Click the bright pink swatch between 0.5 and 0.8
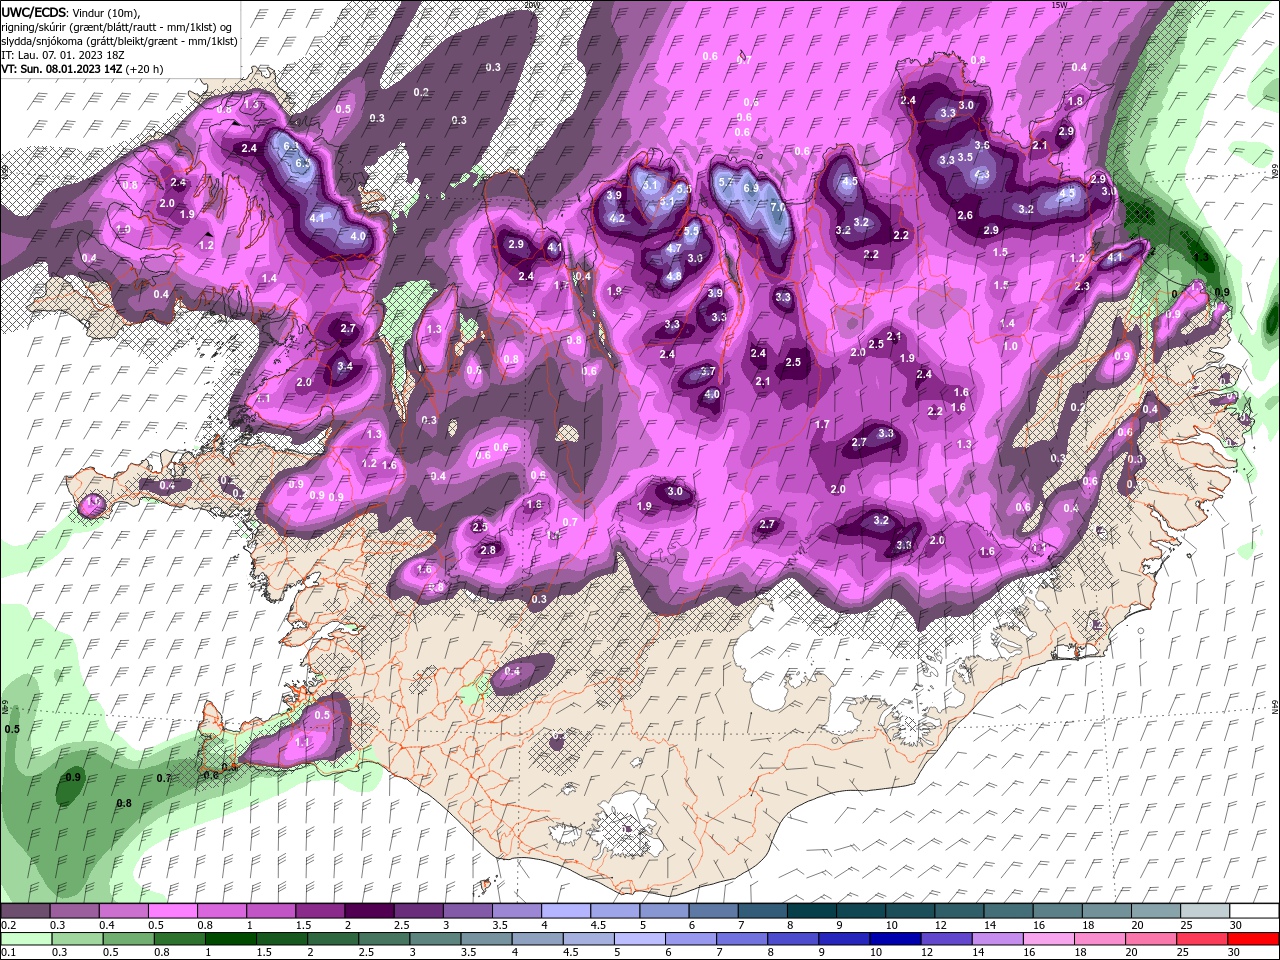The height and width of the screenshot is (960, 1280). (172, 911)
